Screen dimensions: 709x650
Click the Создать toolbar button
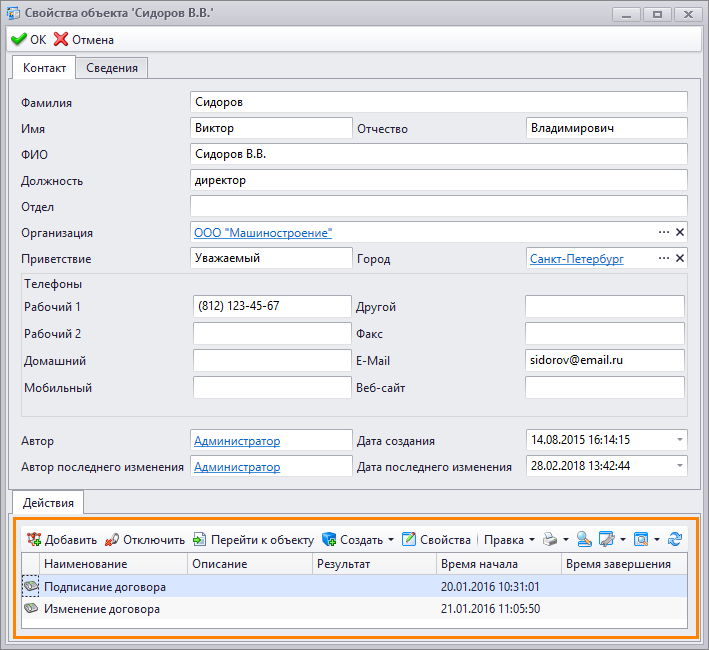coord(352,540)
